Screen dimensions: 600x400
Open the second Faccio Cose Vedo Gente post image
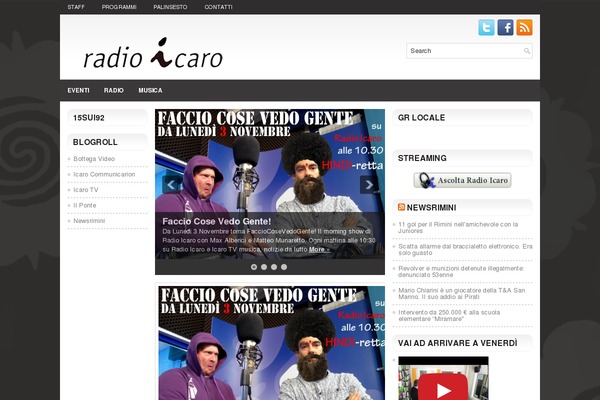pyautogui.click(x=272, y=343)
